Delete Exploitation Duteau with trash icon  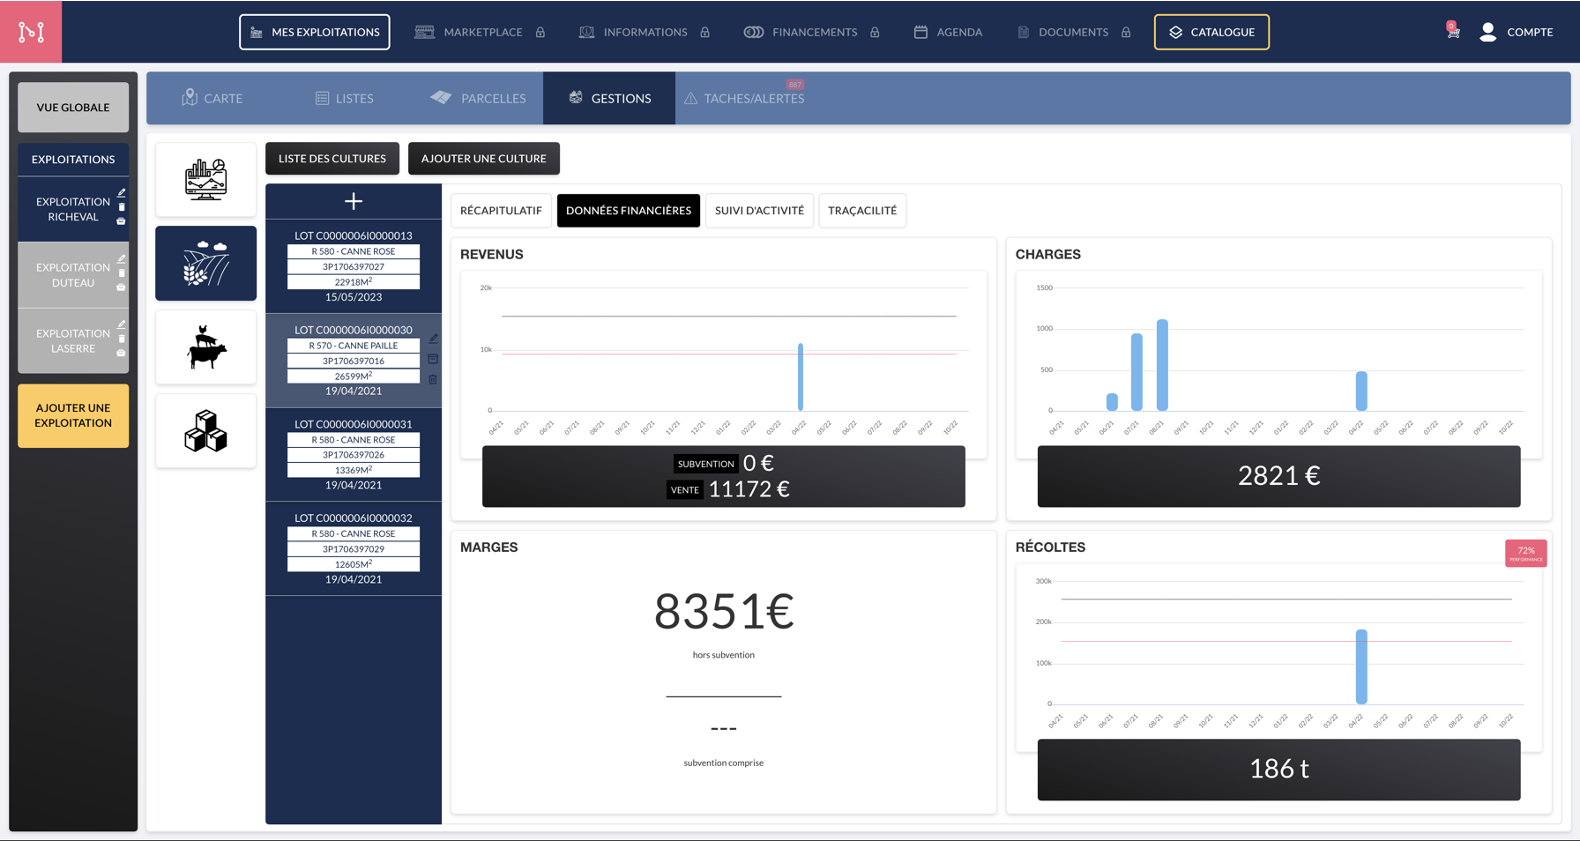click(x=121, y=273)
